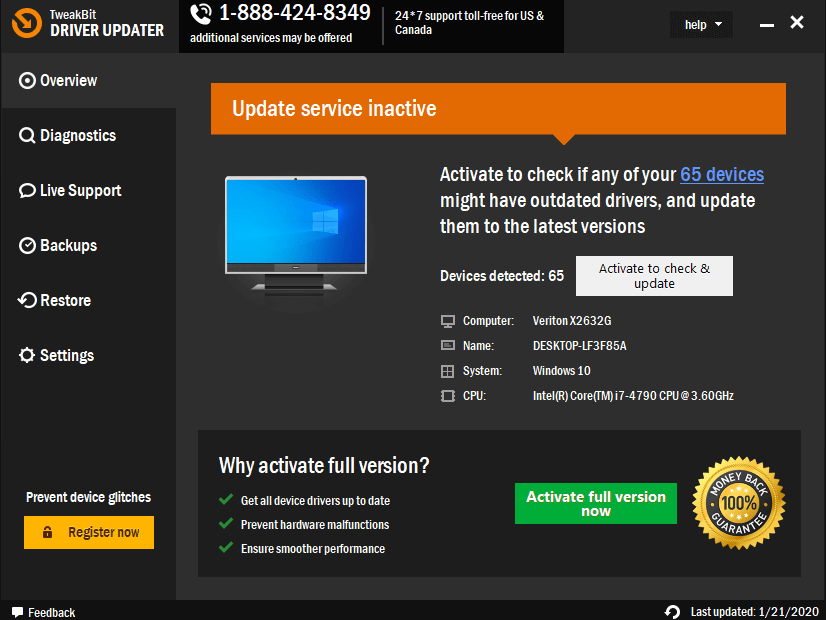Image resolution: width=826 pixels, height=620 pixels.
Task: Open the help dropdown
Action: [x=701, y=24]
